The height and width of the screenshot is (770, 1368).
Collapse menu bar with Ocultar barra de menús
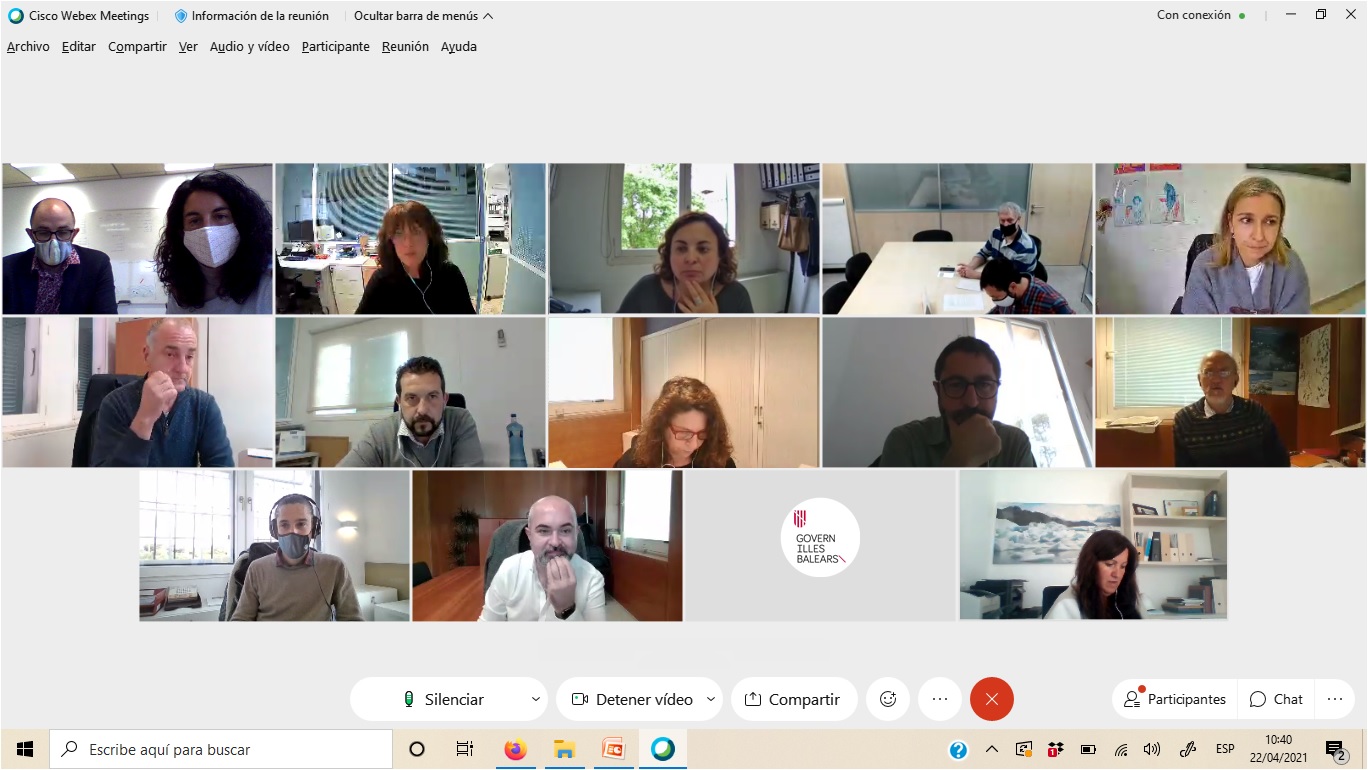[423, 16]
